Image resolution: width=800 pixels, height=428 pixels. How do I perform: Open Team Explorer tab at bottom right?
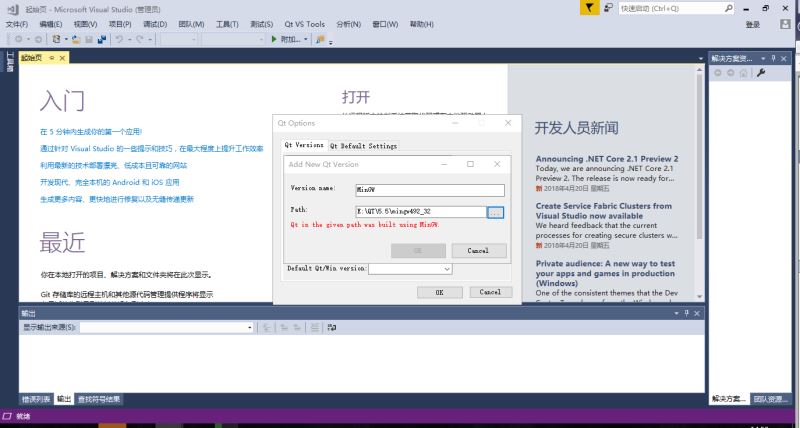[x=770, y=399]
